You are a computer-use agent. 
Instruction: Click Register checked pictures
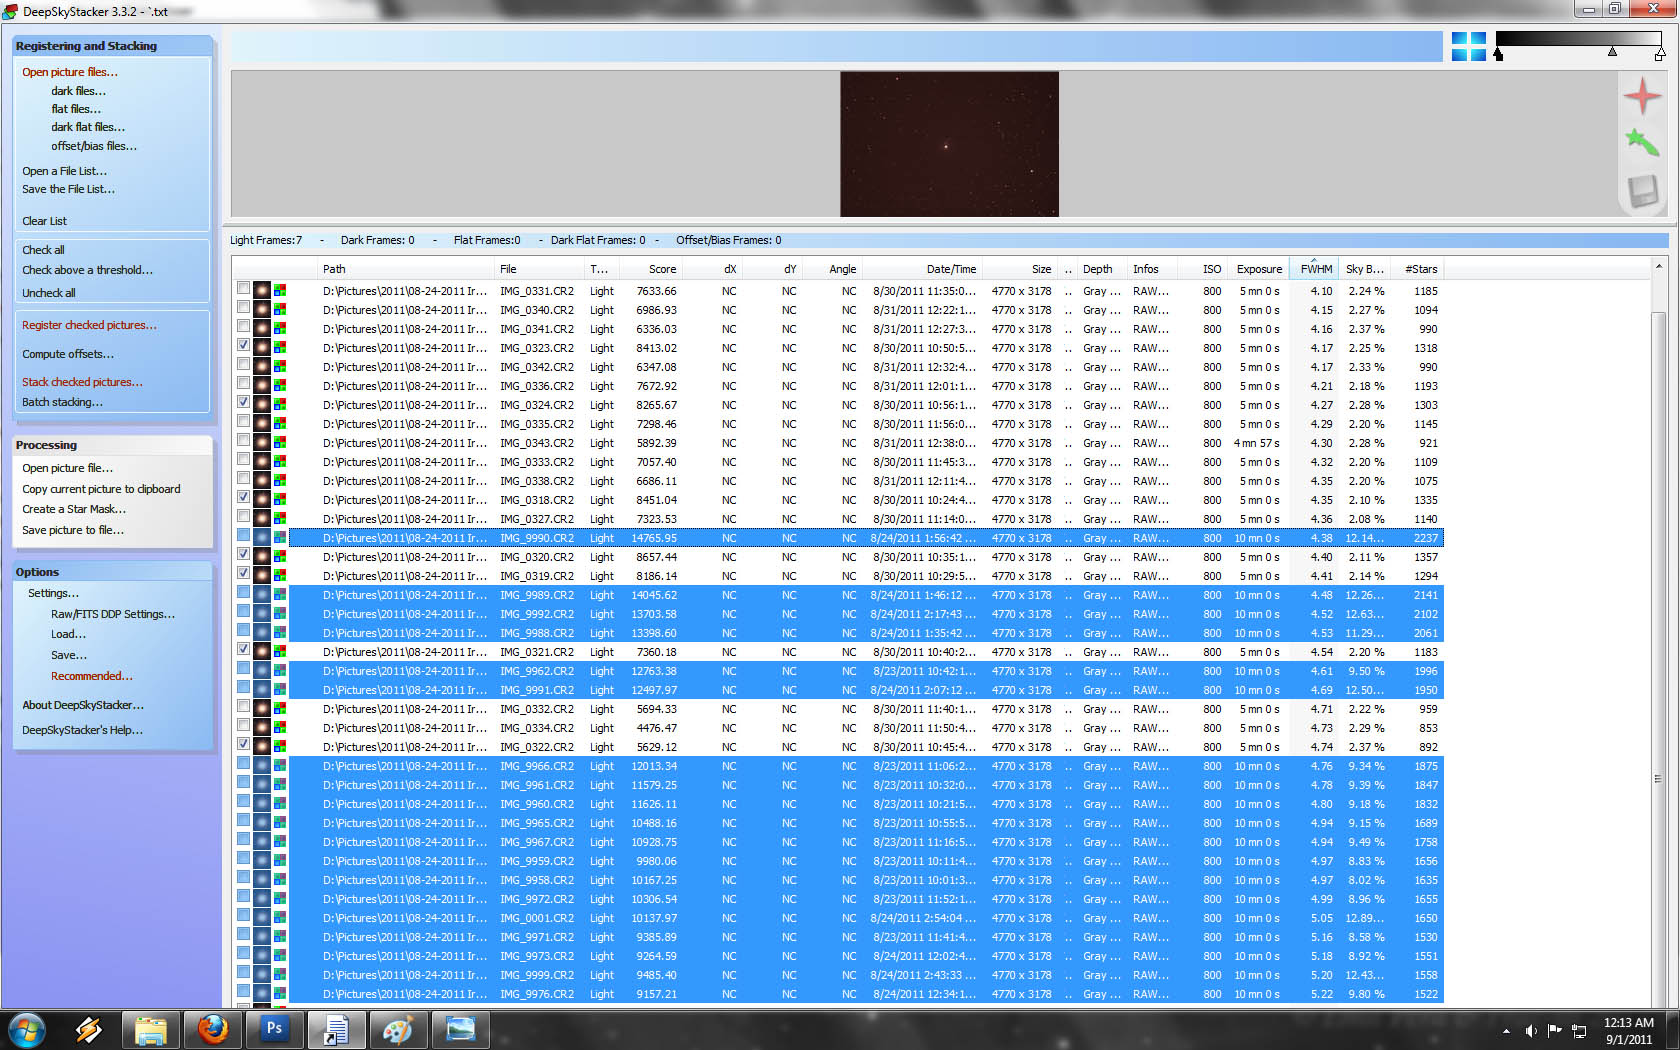[89, 325]
